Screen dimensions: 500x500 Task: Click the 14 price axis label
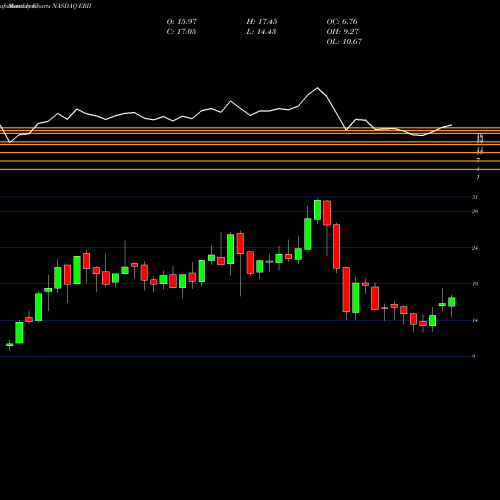[x=475, y=320]
